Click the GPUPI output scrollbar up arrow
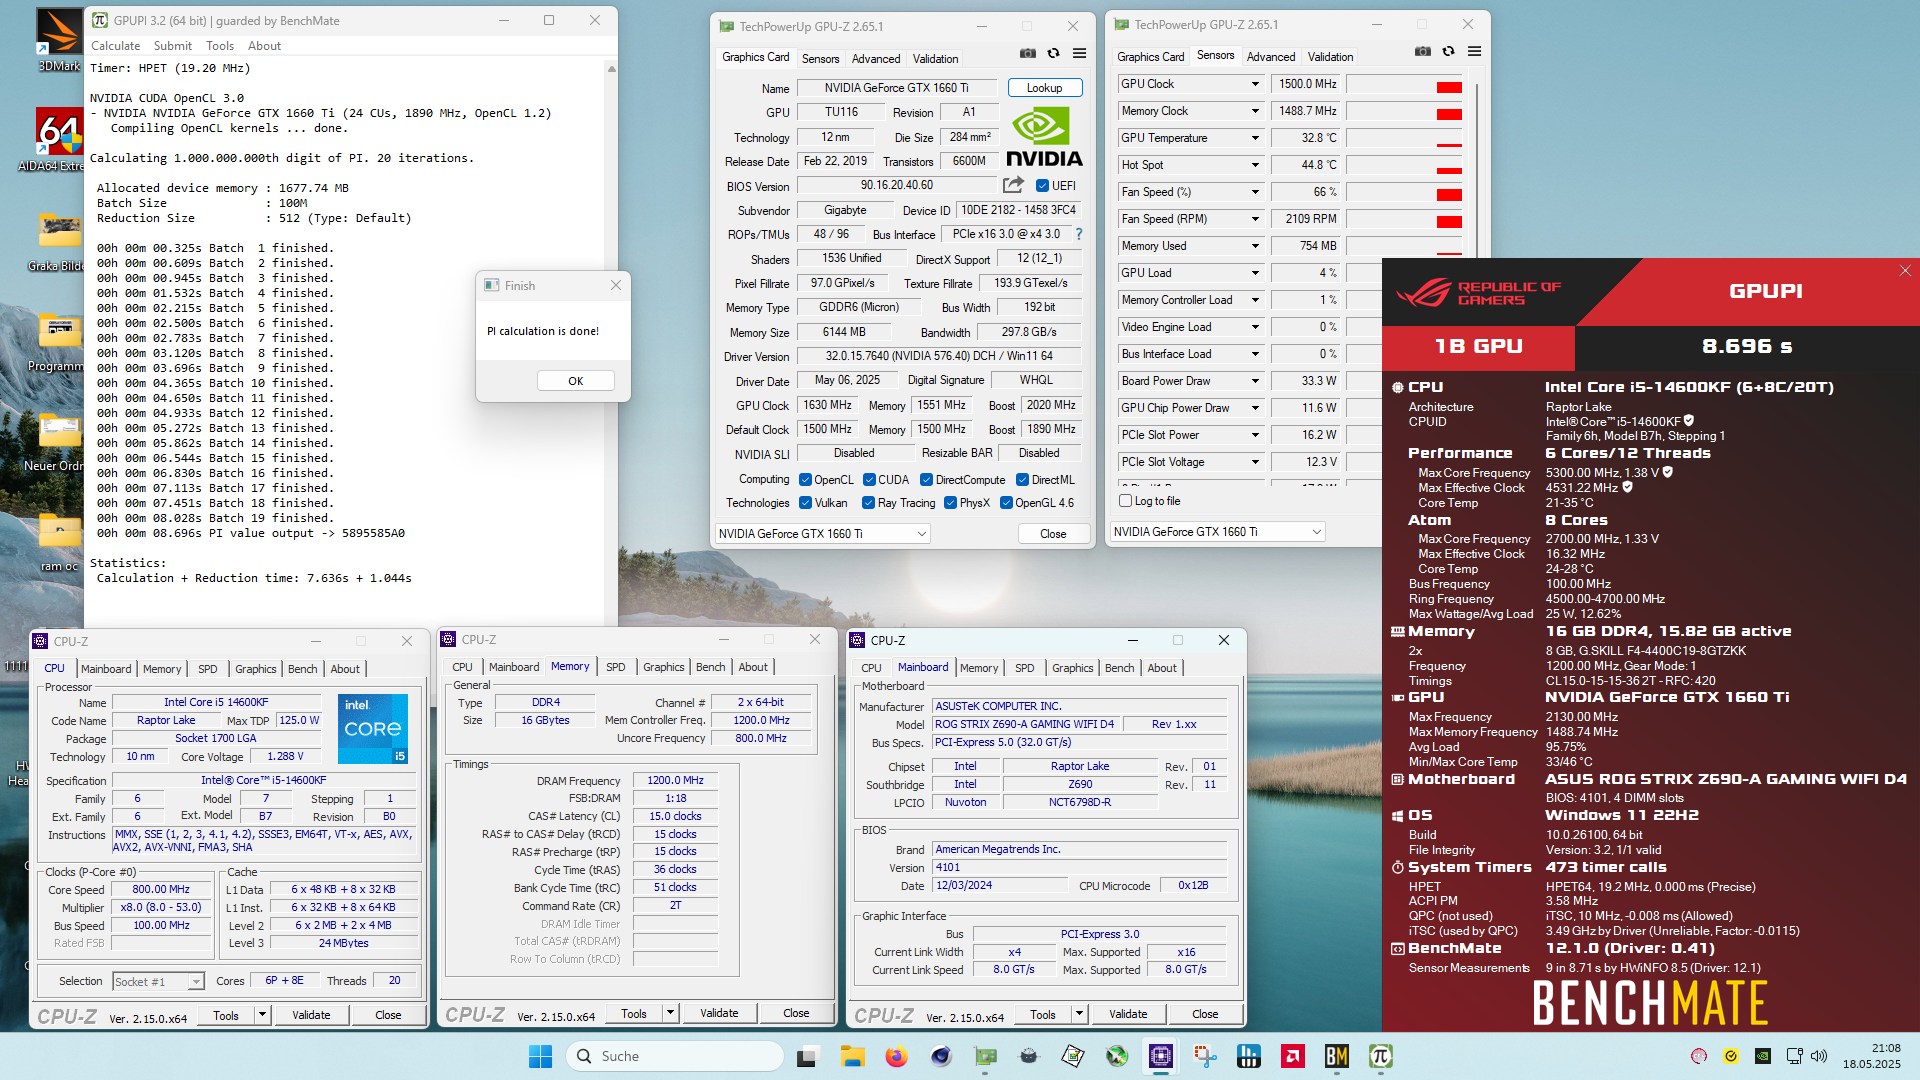Viewport: 1920px width, 1080px height. click(x=611, y=68)
